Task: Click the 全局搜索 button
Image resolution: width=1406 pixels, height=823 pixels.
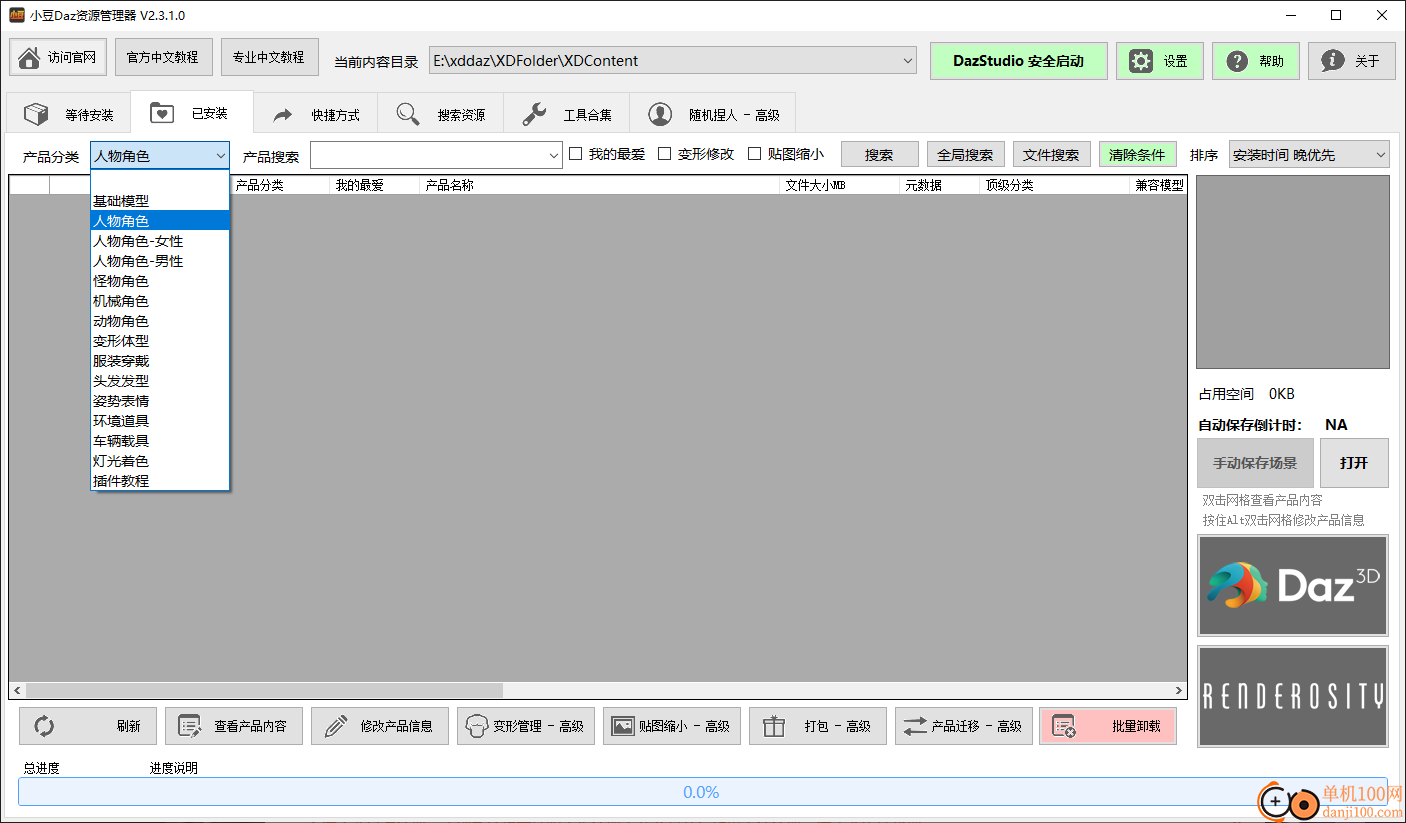Action: (965, 155)
